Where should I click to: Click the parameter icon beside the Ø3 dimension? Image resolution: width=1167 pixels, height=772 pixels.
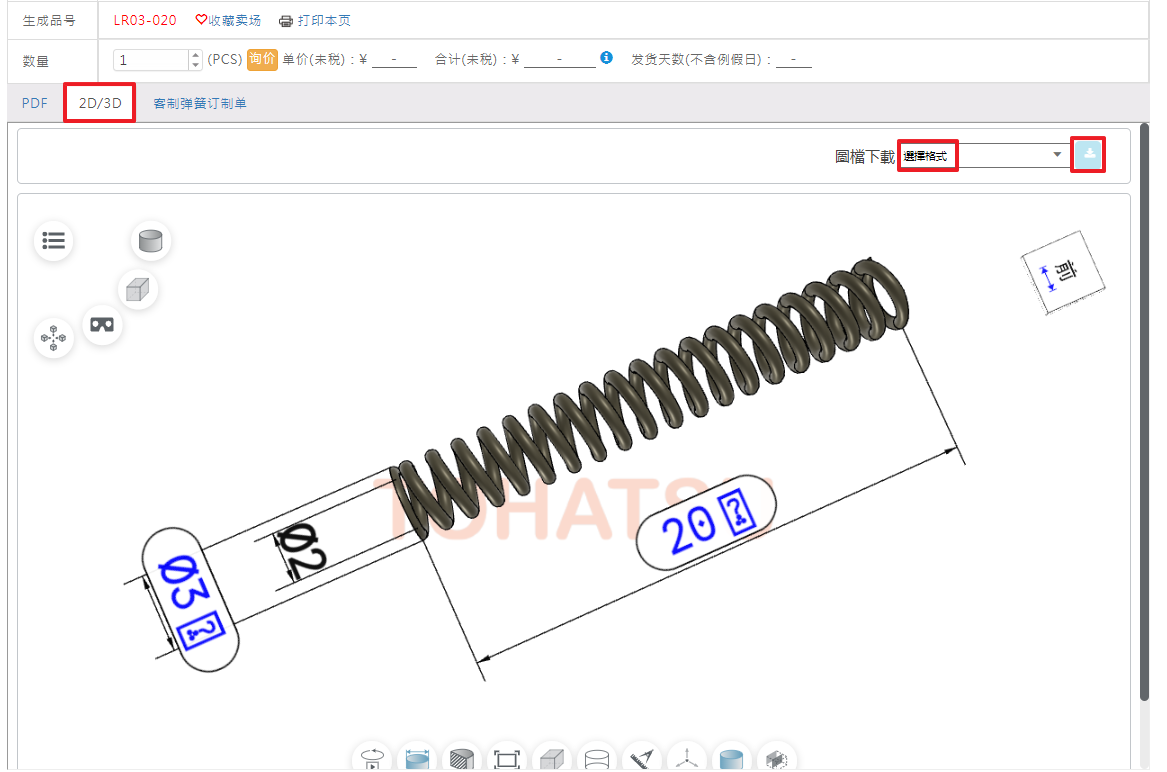tap(202, 630)
